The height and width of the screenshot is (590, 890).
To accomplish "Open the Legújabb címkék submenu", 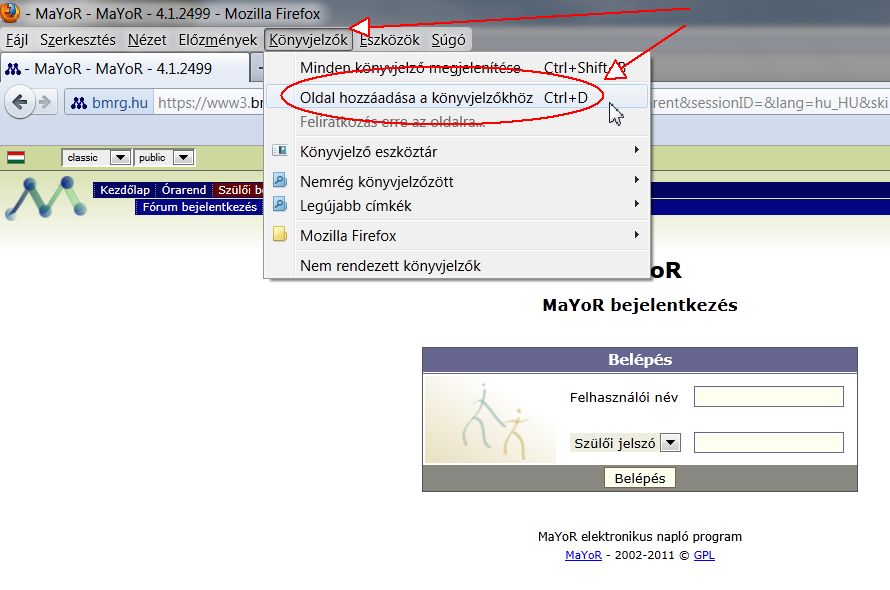I will click(x=355, y=206).
